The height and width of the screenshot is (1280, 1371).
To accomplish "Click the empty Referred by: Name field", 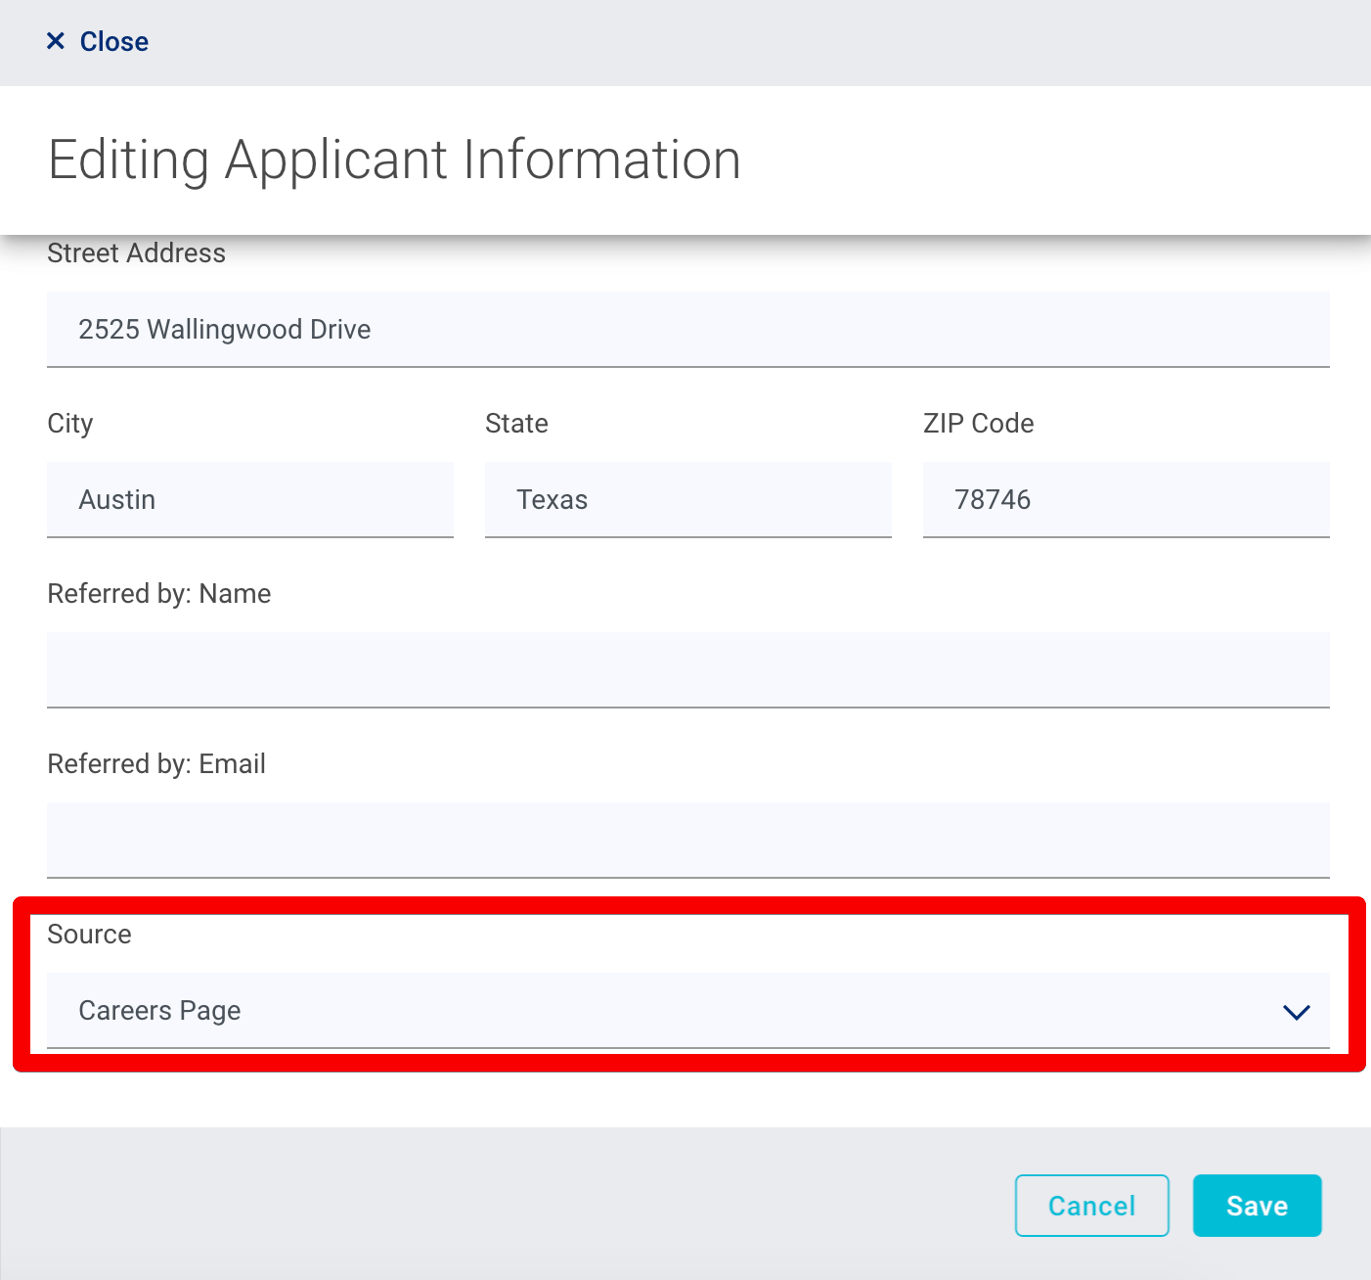I will pos(687,670).
